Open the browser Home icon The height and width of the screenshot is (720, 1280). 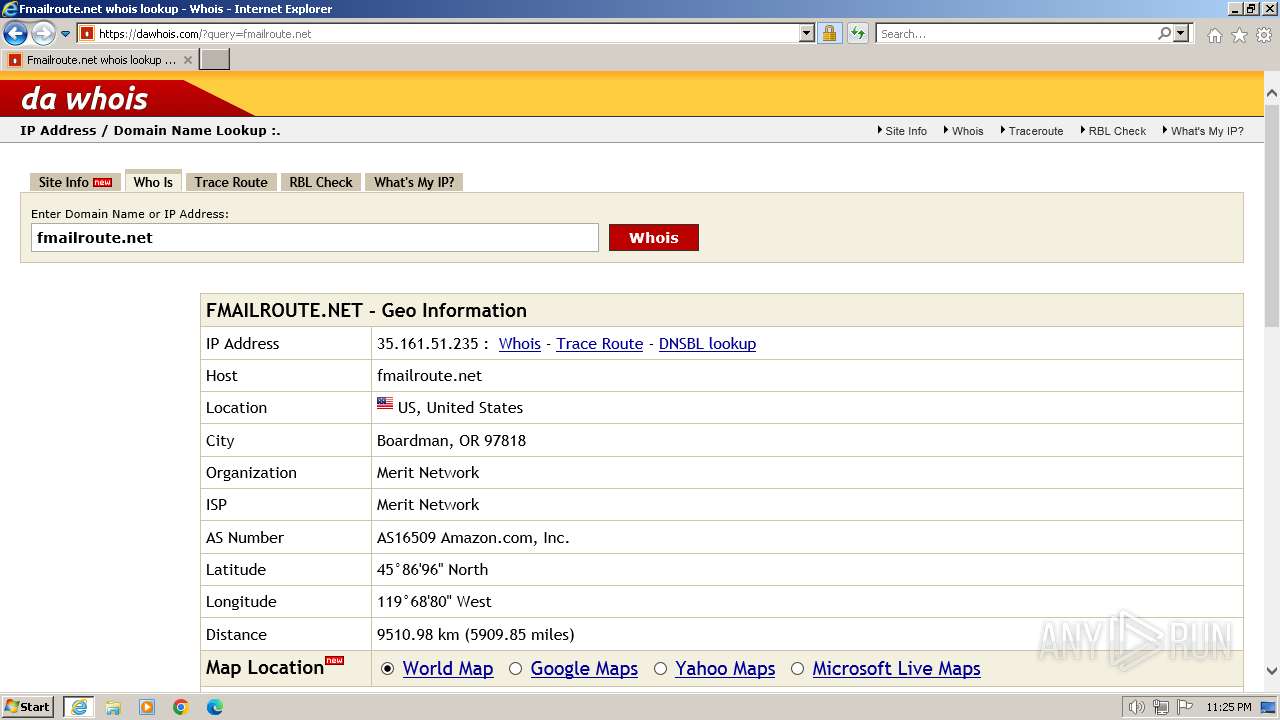tap(1214, 35)
